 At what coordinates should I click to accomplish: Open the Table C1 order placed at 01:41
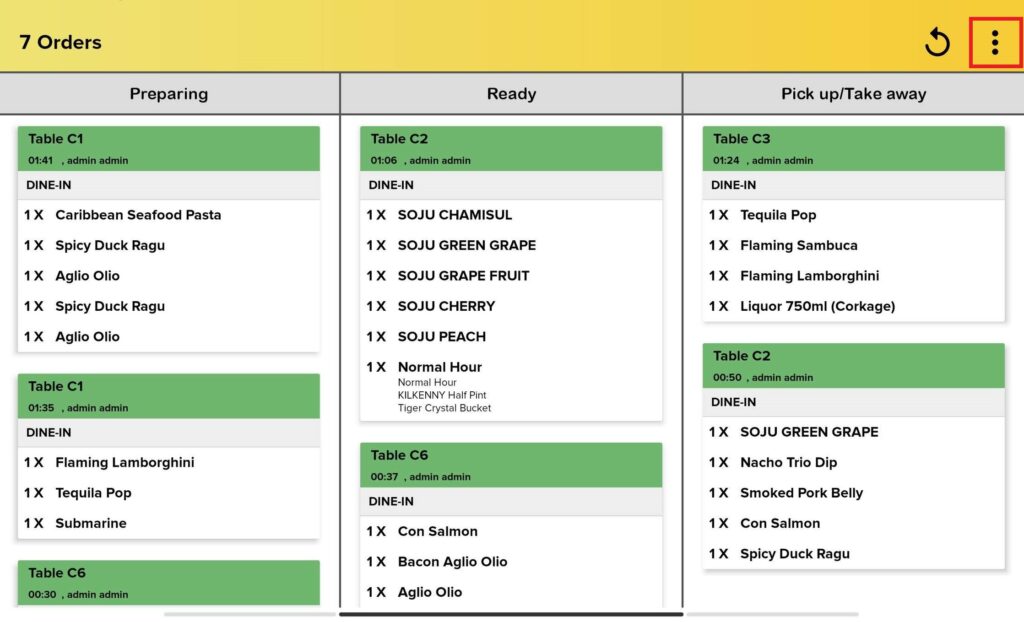click(x=168, y=148)
